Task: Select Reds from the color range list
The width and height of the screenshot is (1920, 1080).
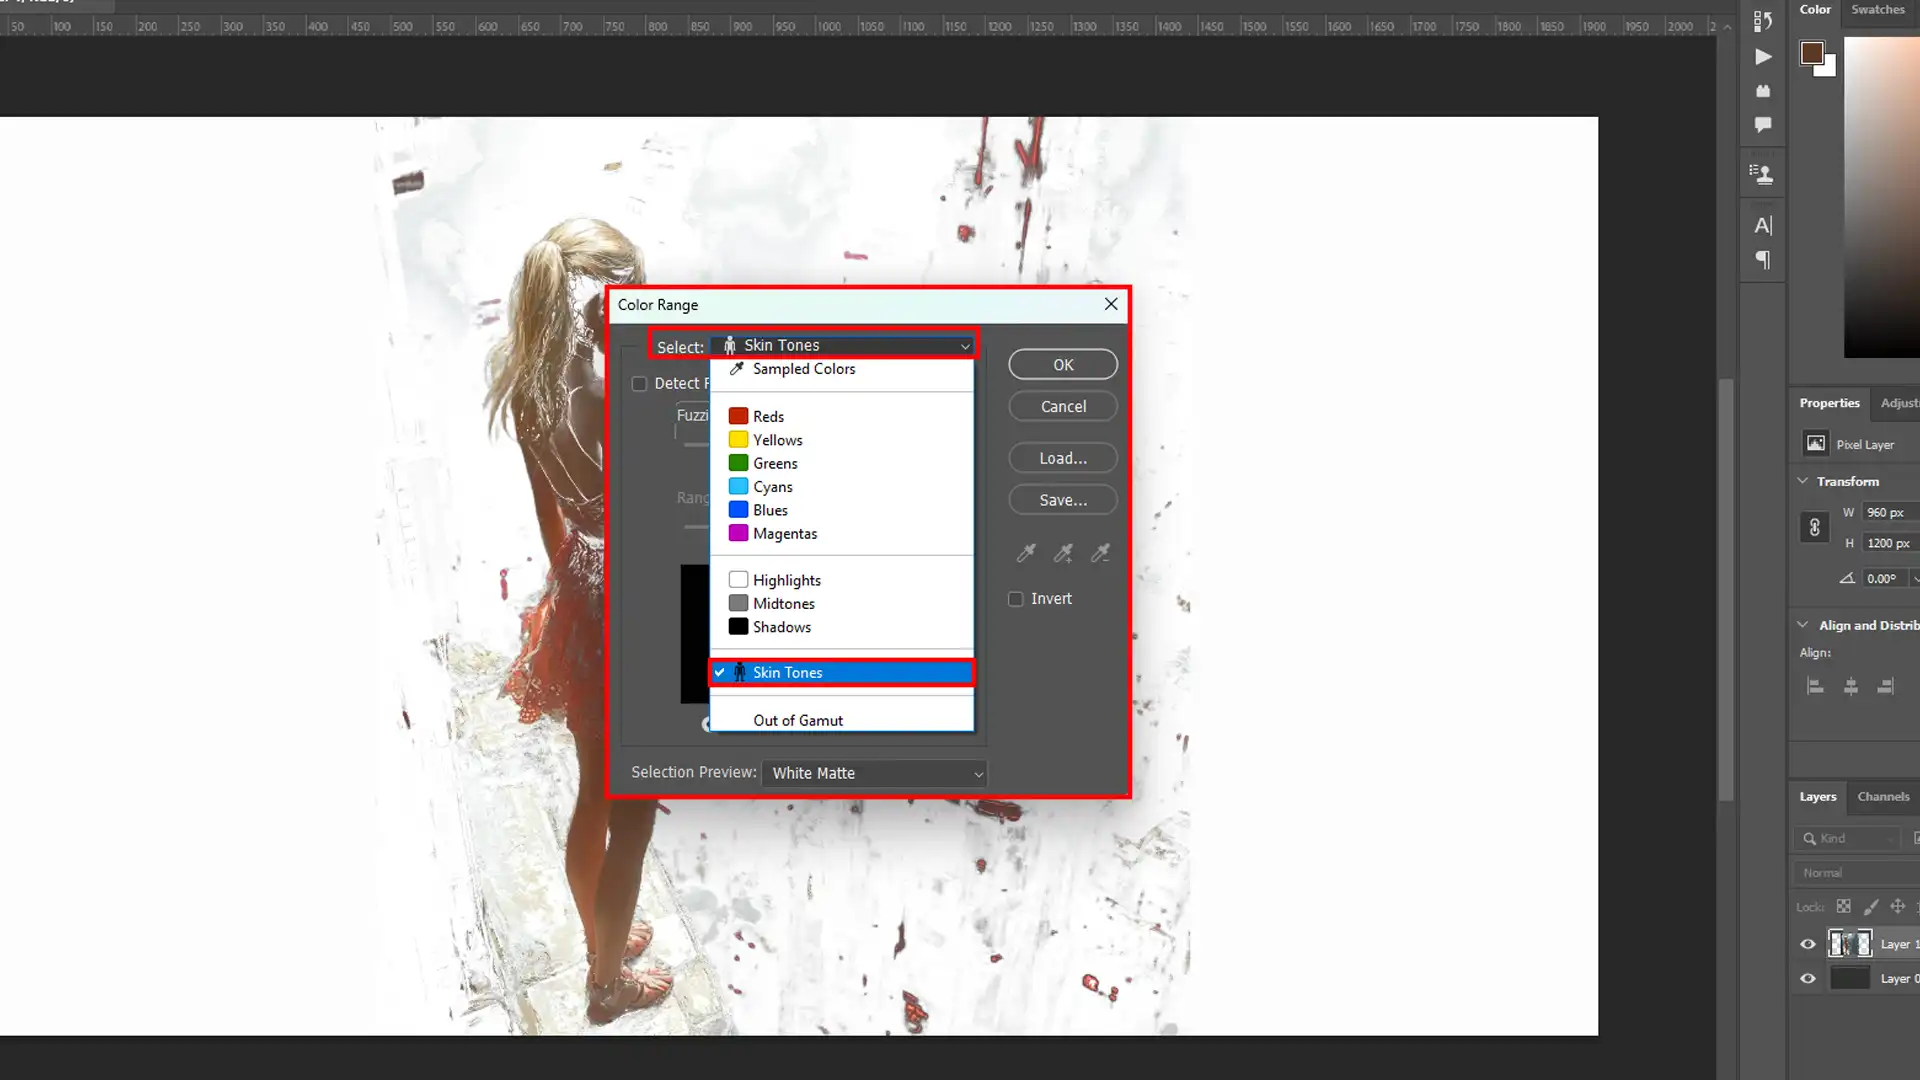Action: pos(767,415)
